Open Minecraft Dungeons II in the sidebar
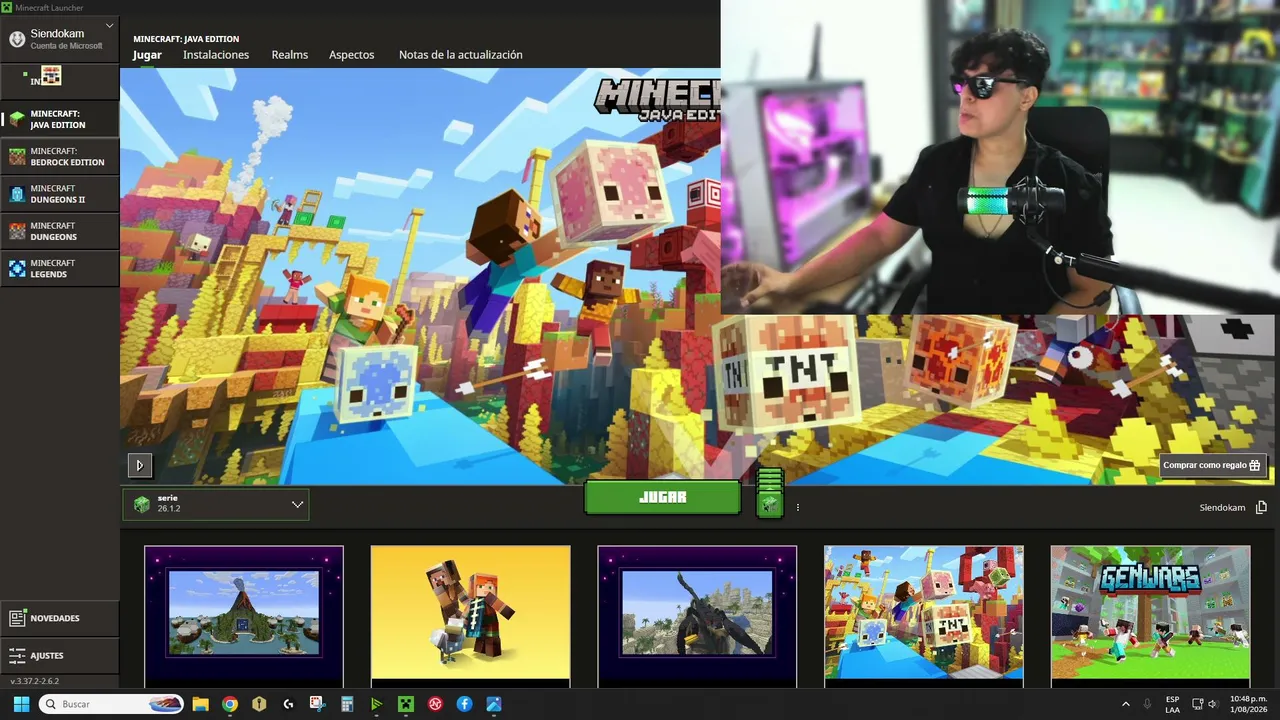Viewport: 1280px width, 720px height. [60, 194]
